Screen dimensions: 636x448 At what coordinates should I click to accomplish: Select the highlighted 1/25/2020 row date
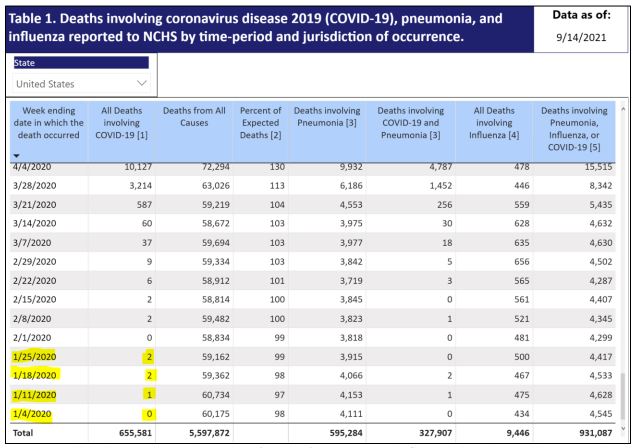tap(34, 357)
